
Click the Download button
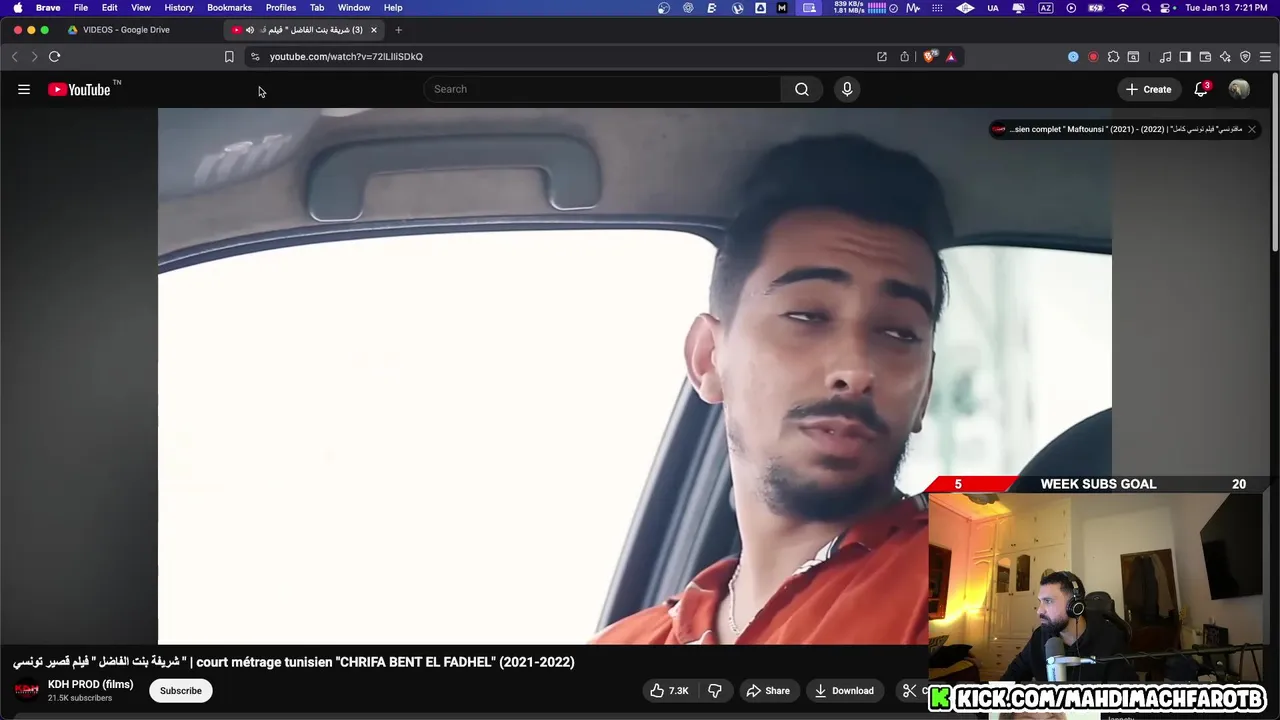point(844,691)
